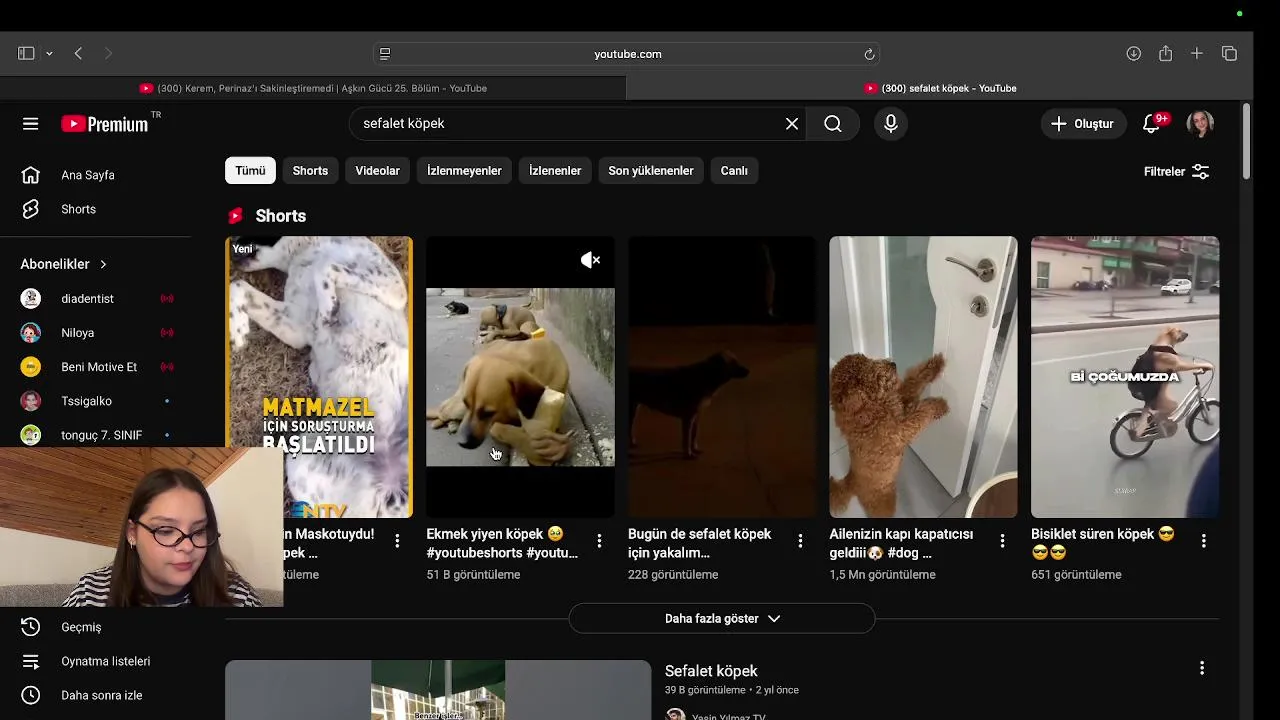Select the Tümü filter chip
This screenshot has height=720, width=1280.
click(250, 170)
